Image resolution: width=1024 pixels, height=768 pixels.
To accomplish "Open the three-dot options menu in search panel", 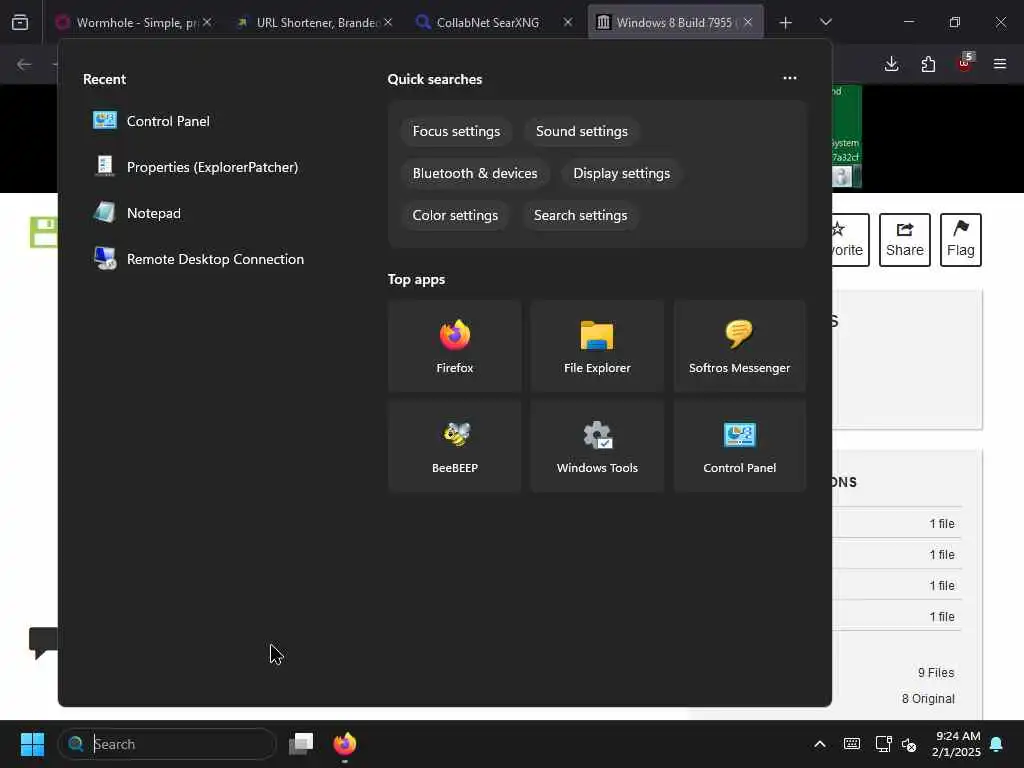I will (x=790, y=78).
